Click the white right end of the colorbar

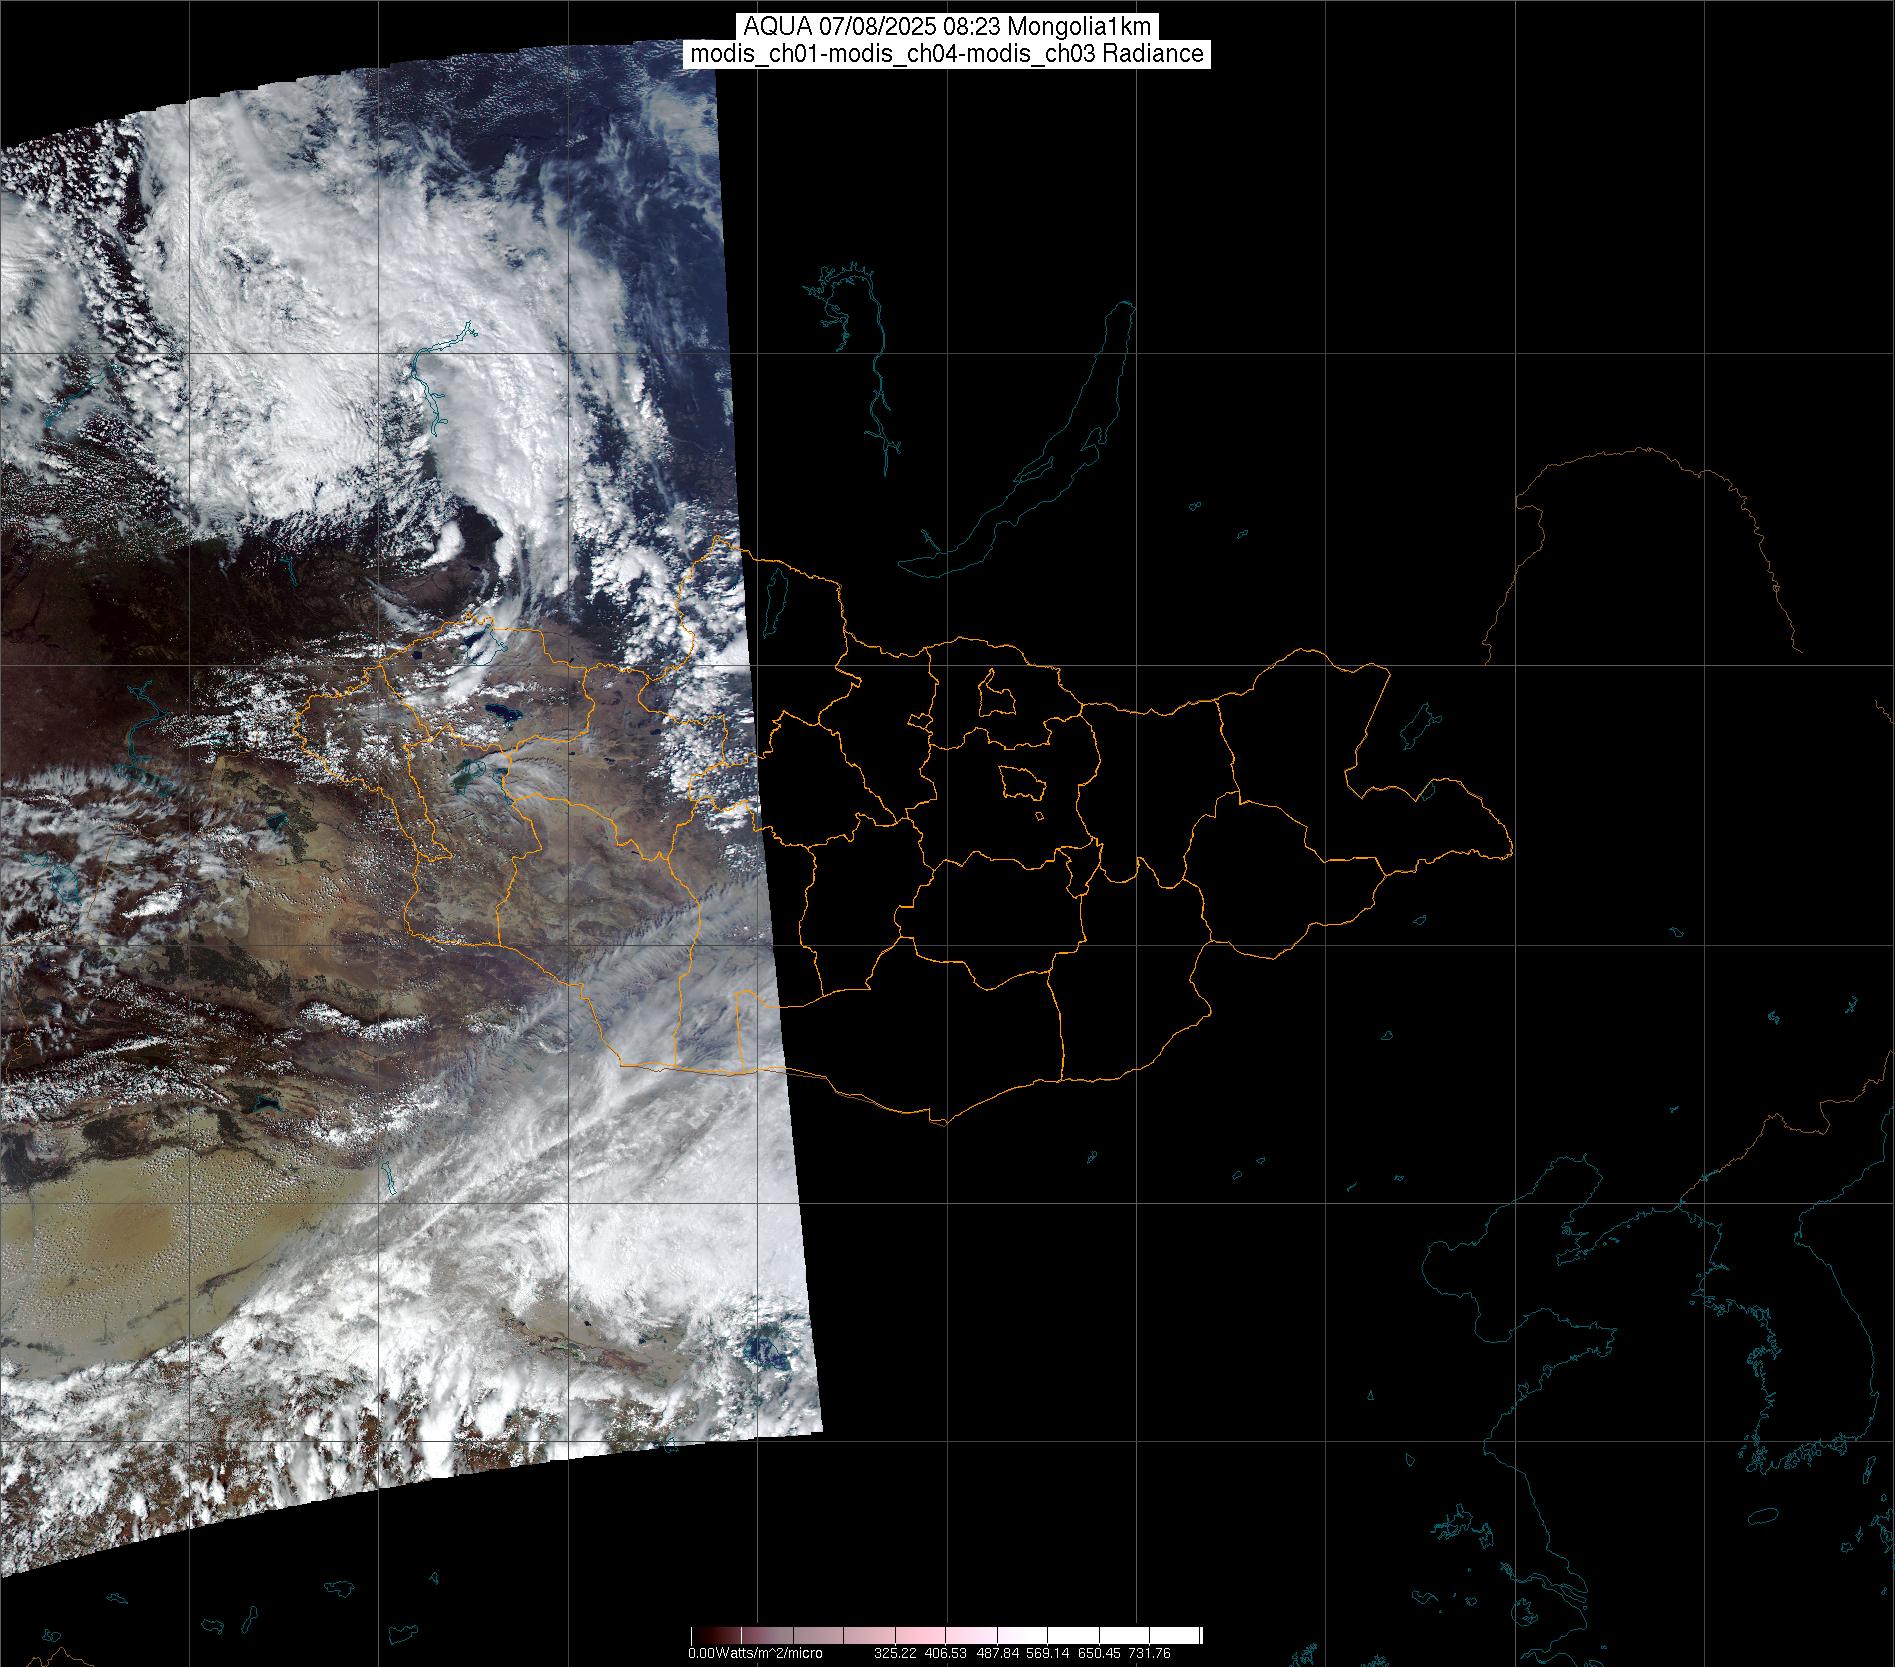[x=1193, y=1635]
